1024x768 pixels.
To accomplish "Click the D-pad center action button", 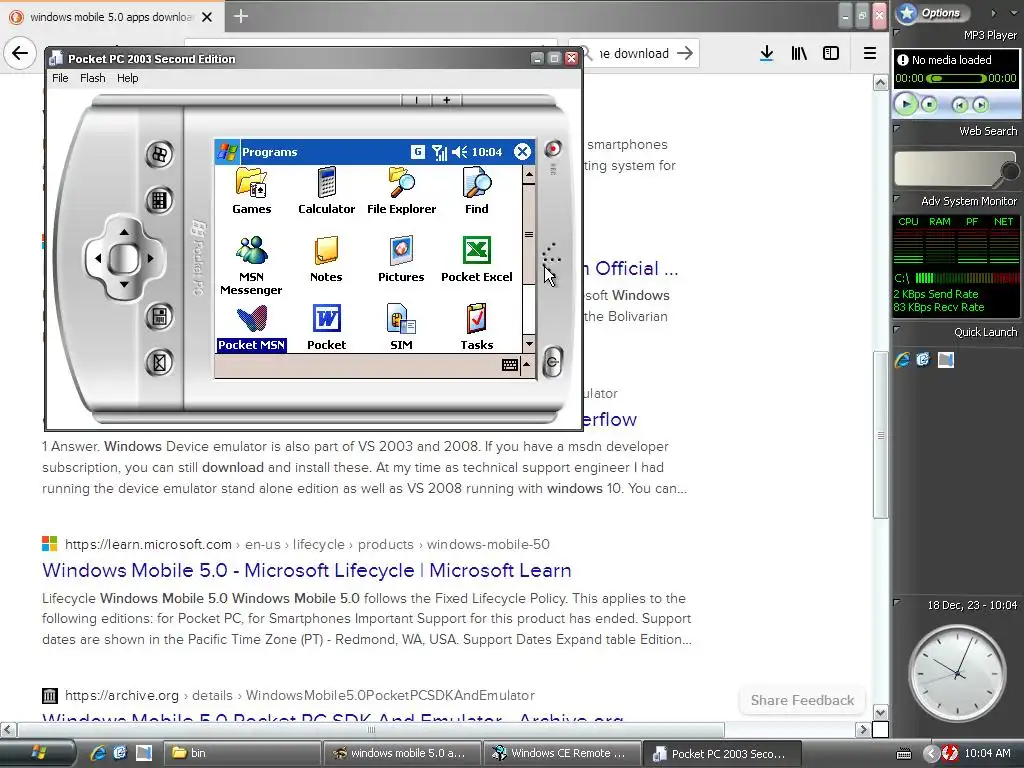I will tap(123, 259).
